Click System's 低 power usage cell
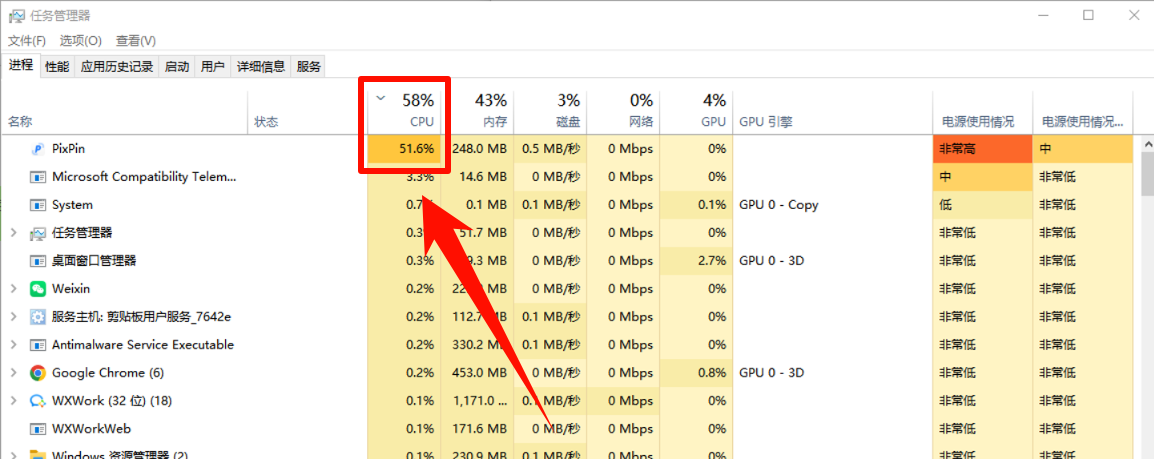Screen dimensions: 1154x459 982,205
